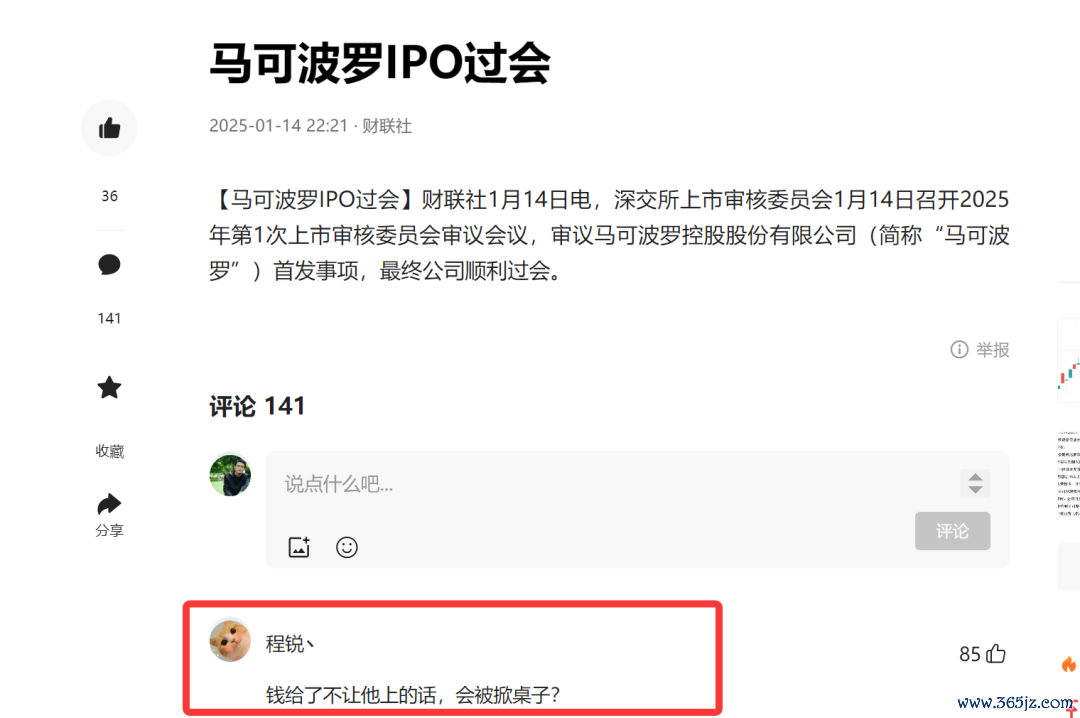The width and height of the screenshot is (1080, 718).
Task: Share article using the arrow icon
Action: coord(110,504)
